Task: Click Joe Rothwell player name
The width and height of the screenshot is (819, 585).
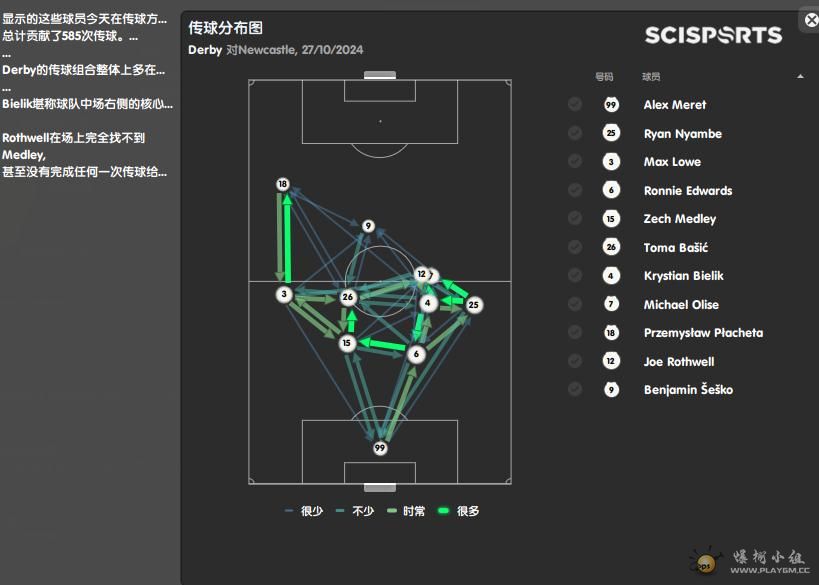Action: [x=678, y=361]
